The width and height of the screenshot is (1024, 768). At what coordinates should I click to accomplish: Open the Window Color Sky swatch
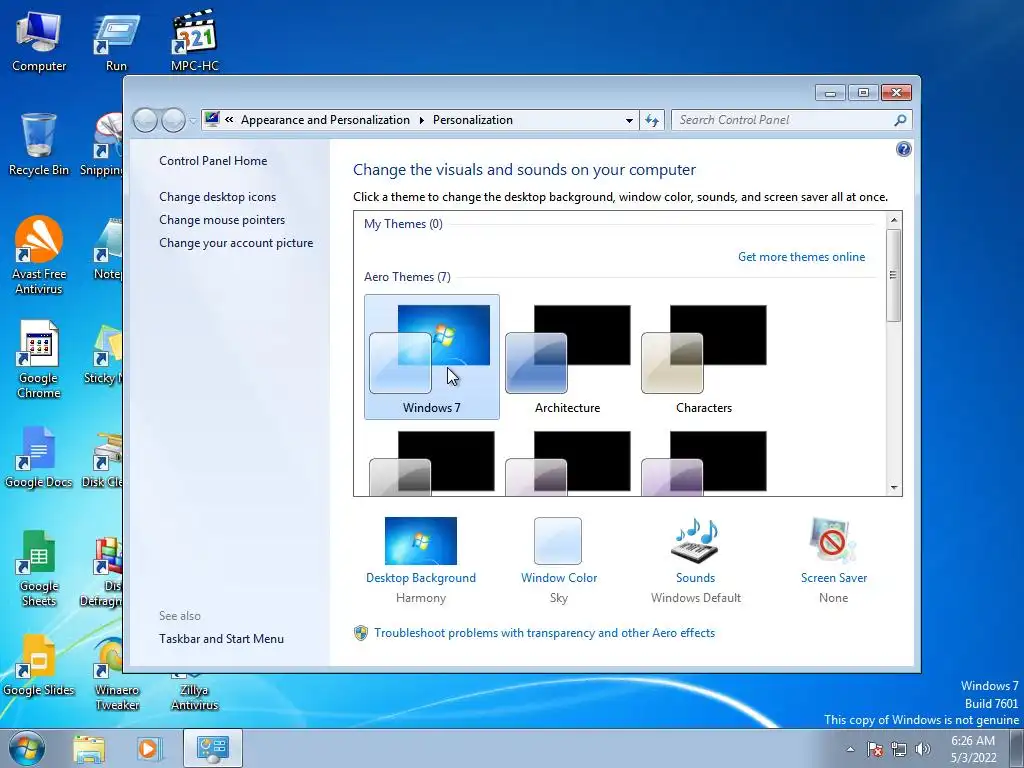558,541
